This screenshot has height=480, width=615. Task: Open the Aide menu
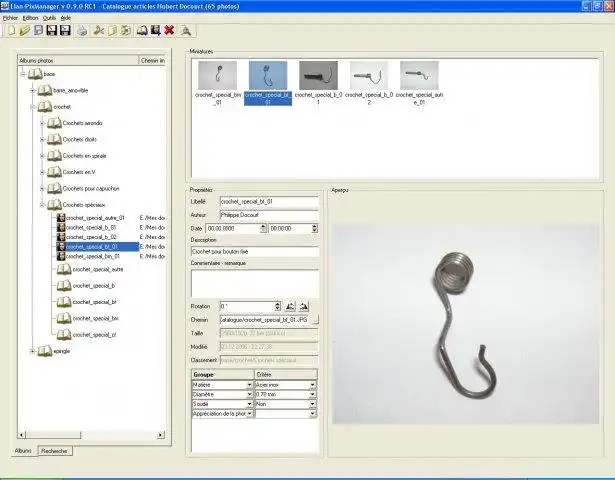click(x=66, y=18)
